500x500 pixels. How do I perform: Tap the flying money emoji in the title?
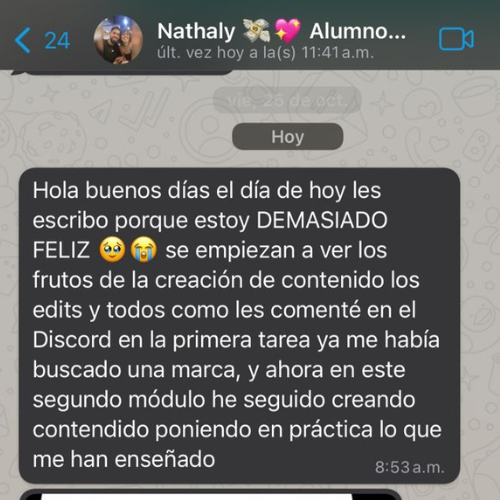click(256, 31)
